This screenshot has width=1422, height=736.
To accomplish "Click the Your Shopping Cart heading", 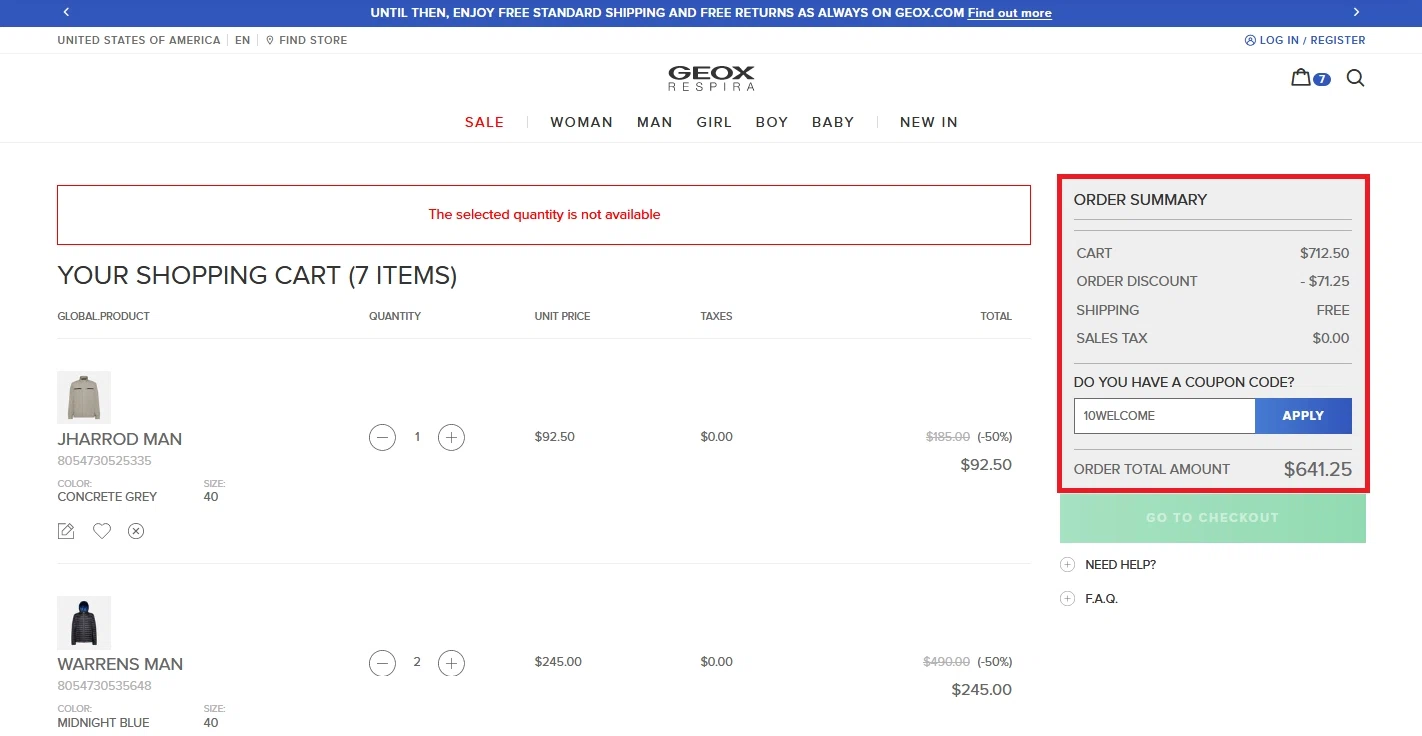I will pos(257,276).
